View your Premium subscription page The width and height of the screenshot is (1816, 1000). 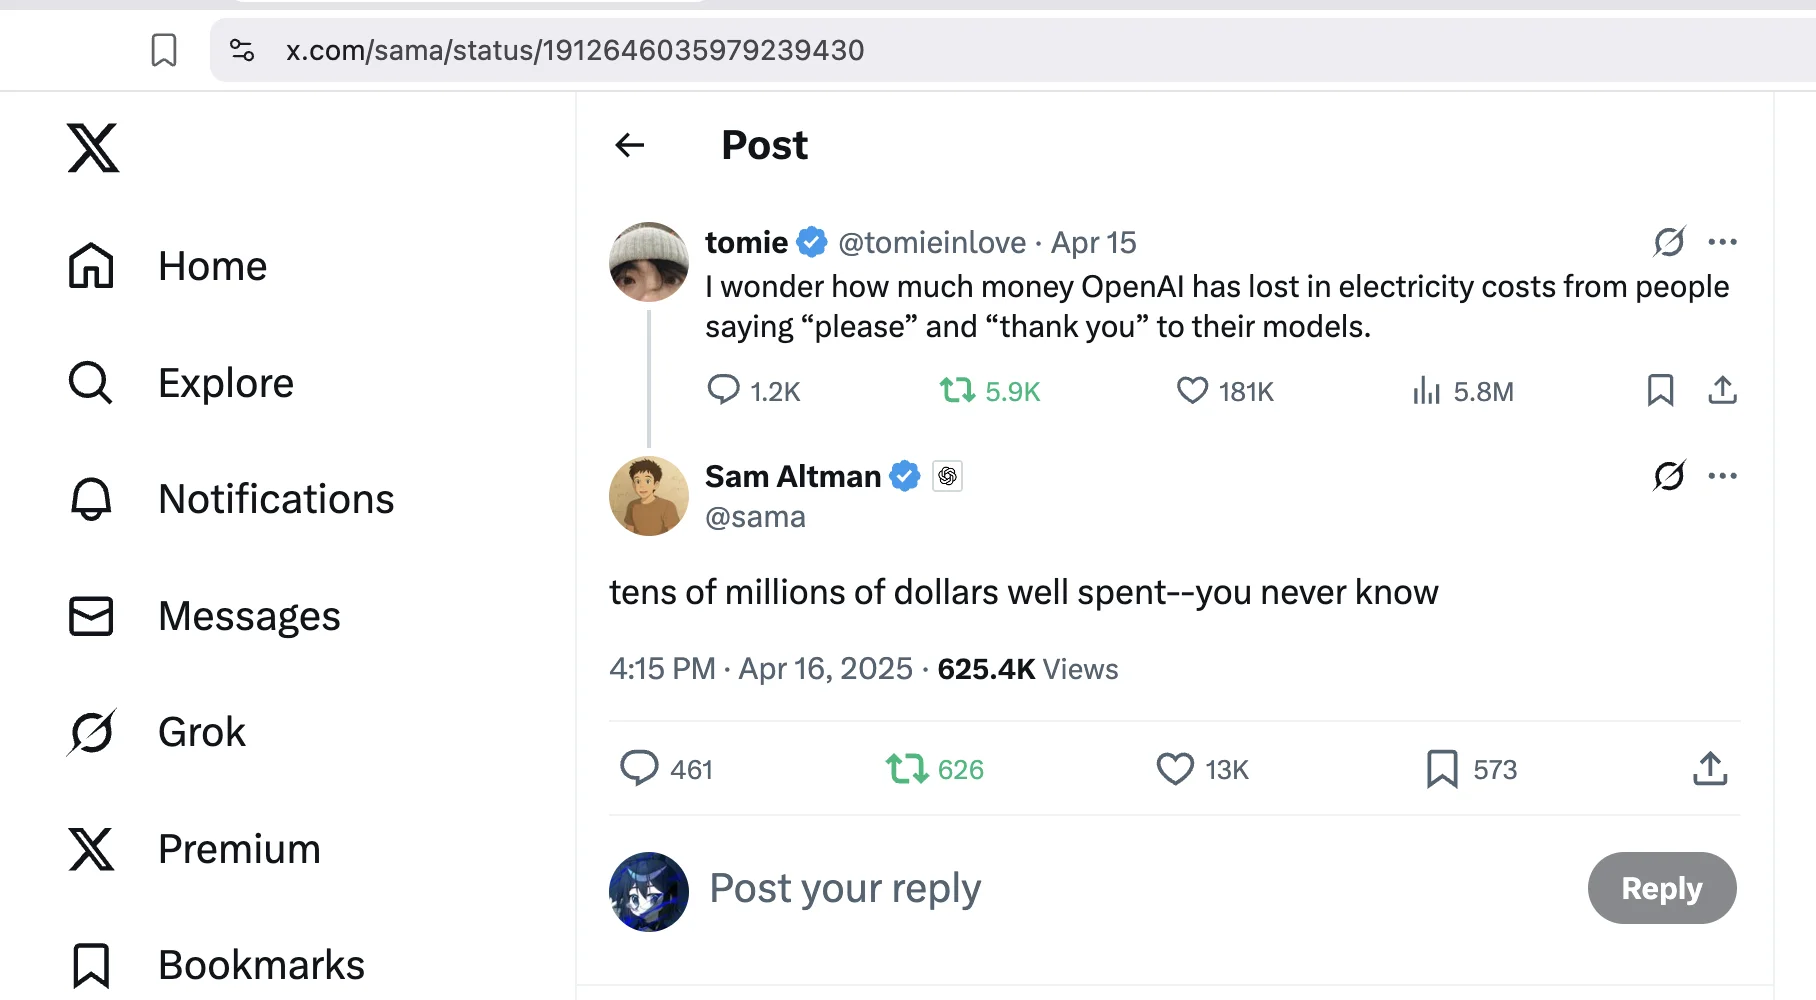238,848
